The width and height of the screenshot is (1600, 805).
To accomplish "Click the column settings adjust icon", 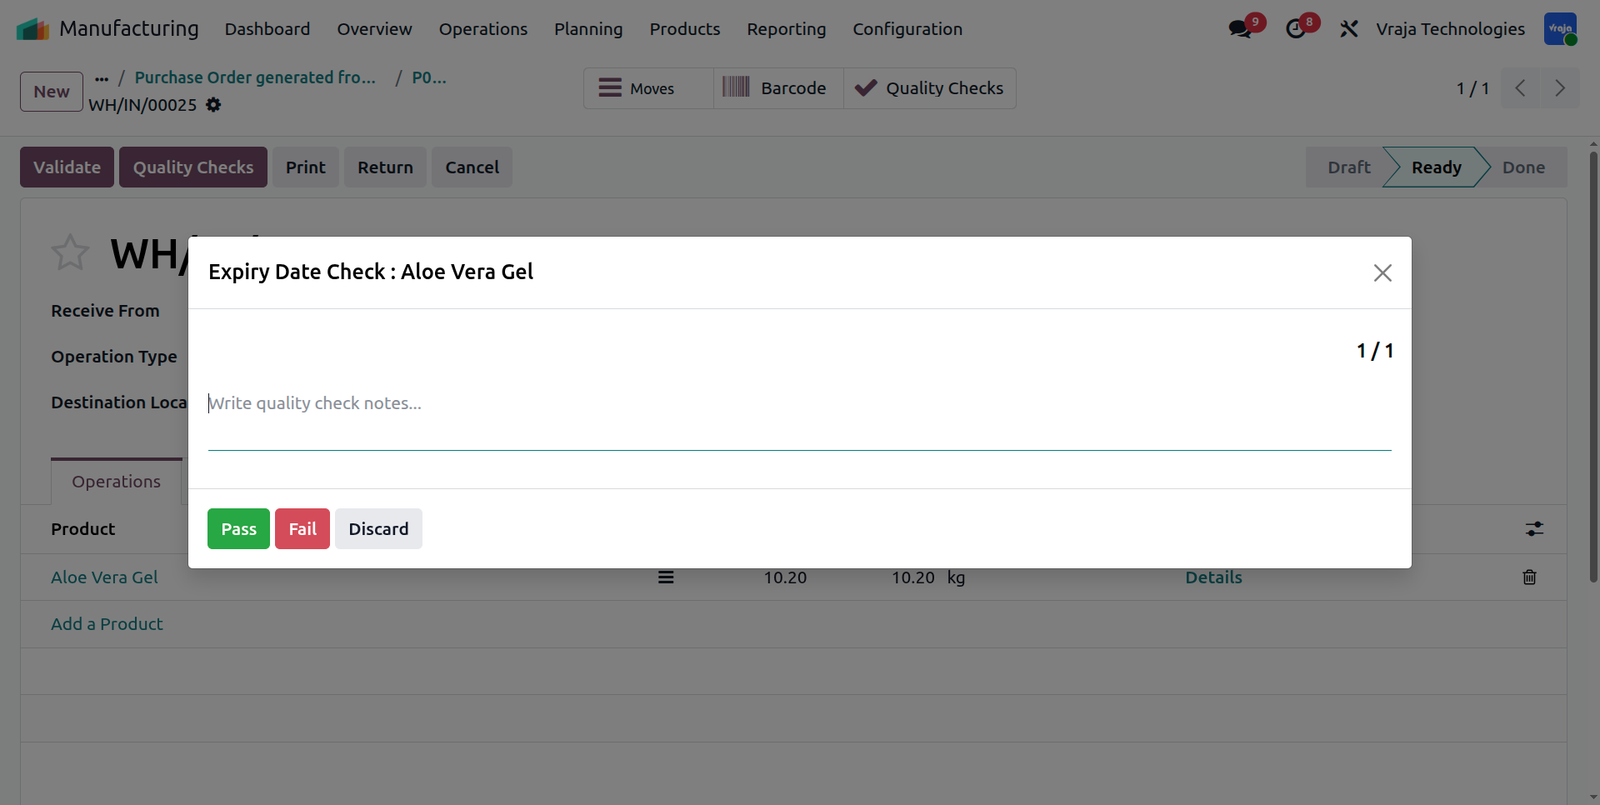I will [x=1534, y=529].
